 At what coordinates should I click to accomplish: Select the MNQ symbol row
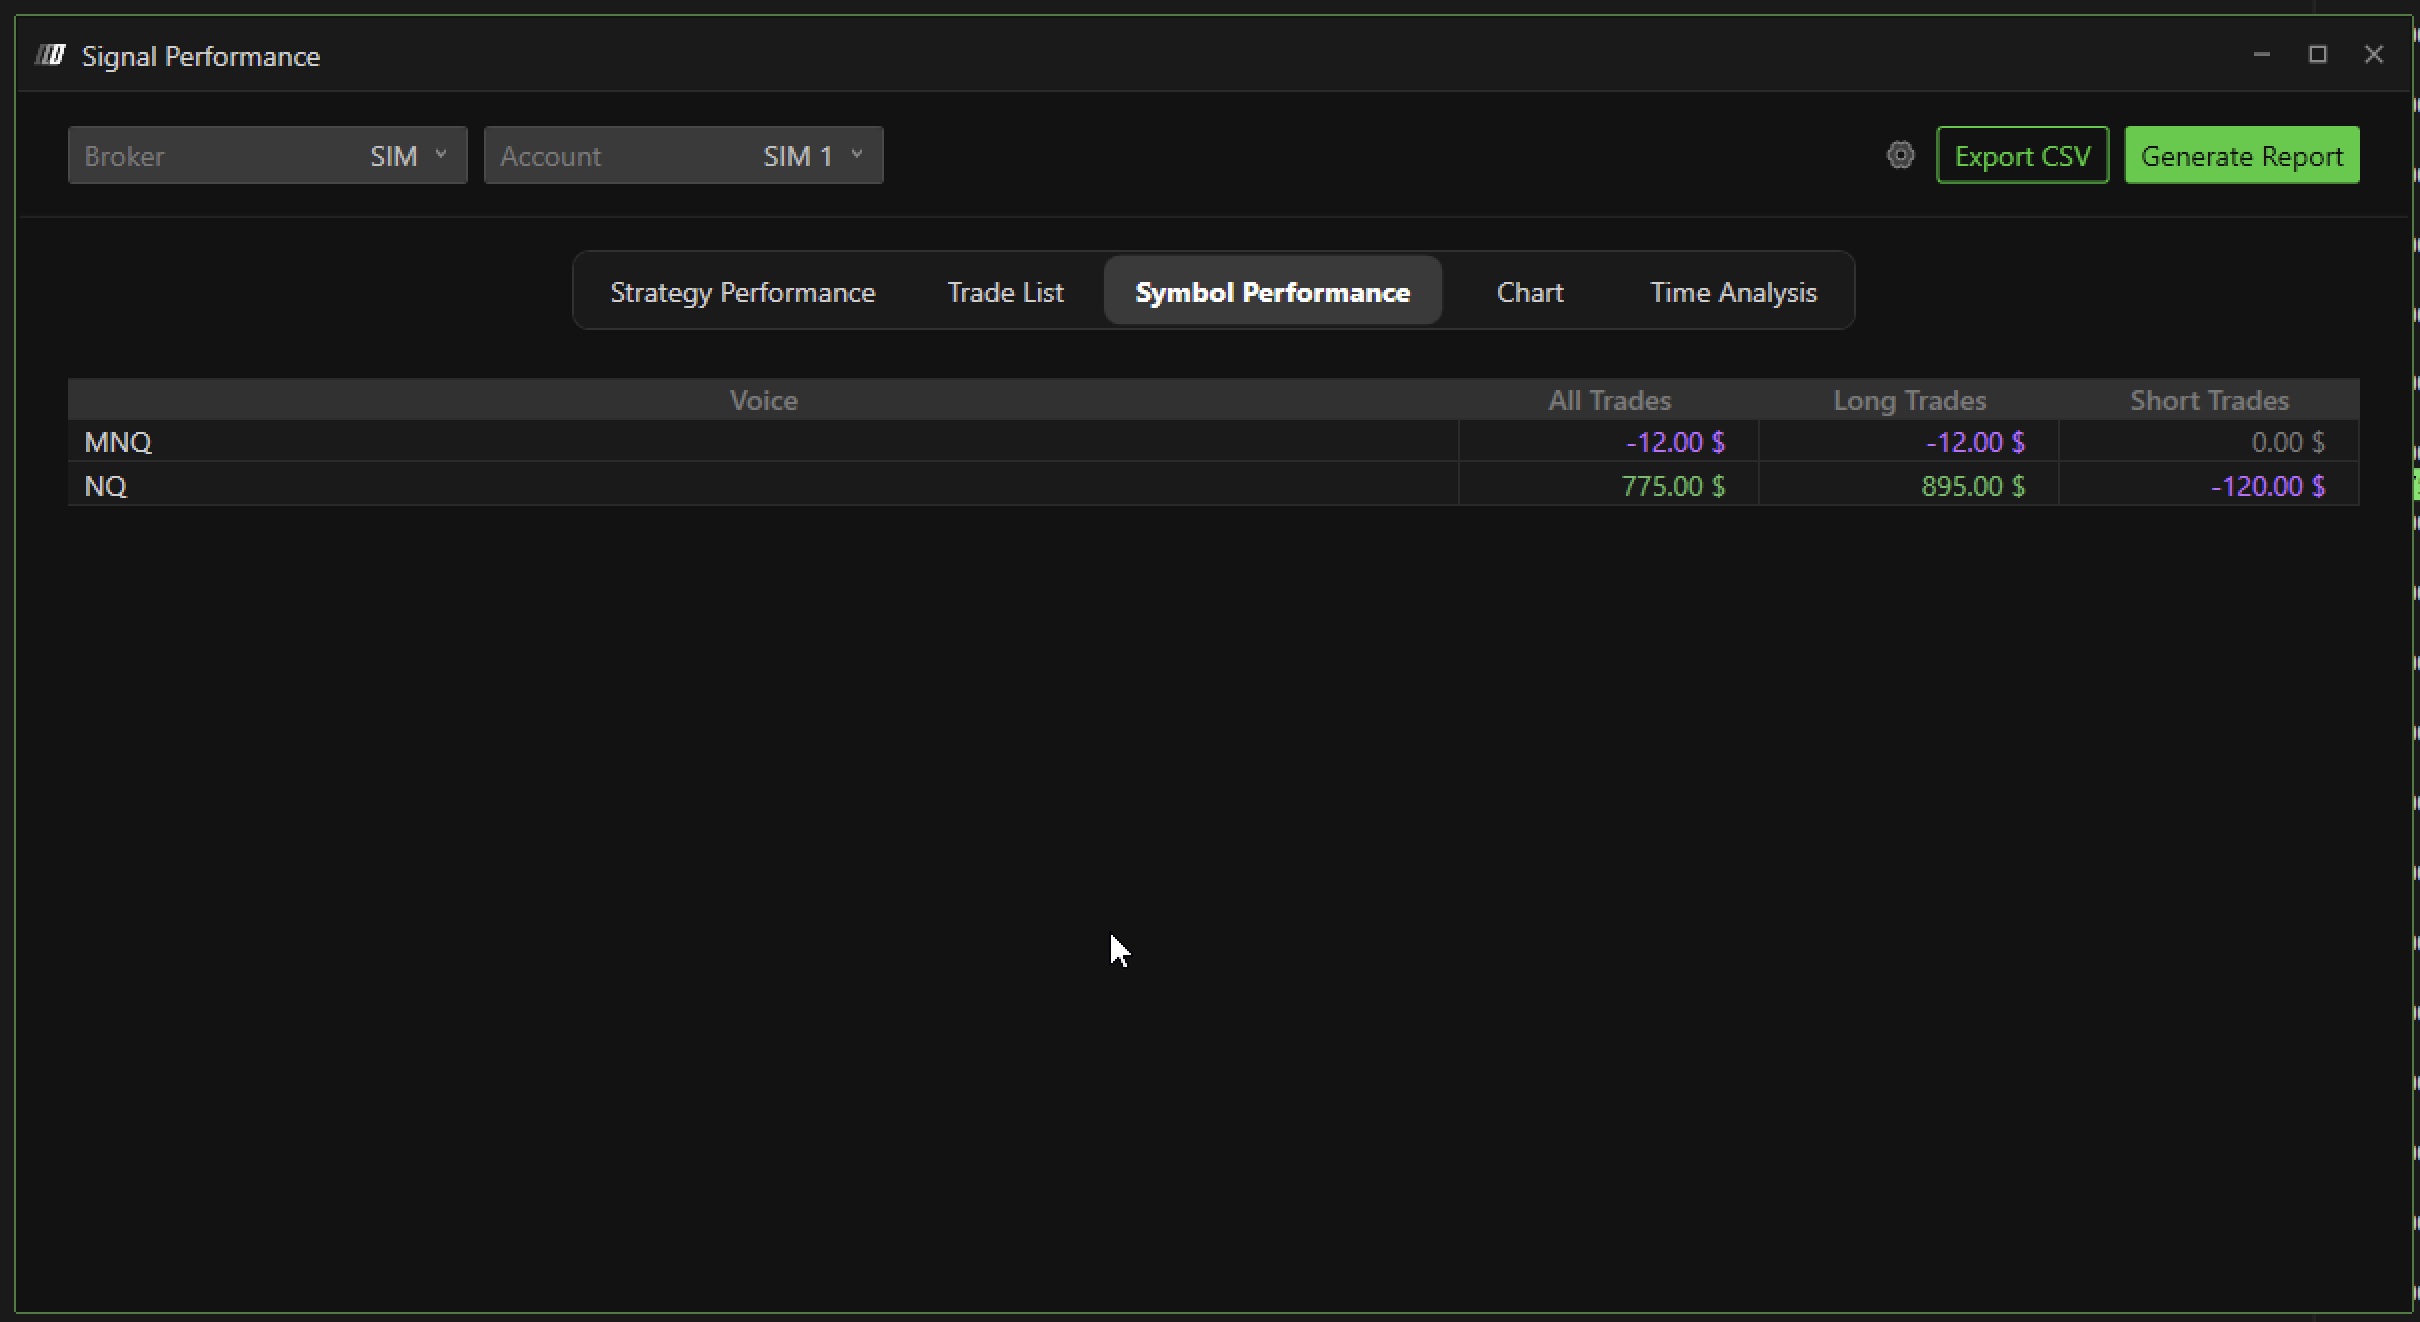pyautogui.click(x=118, y=442)
